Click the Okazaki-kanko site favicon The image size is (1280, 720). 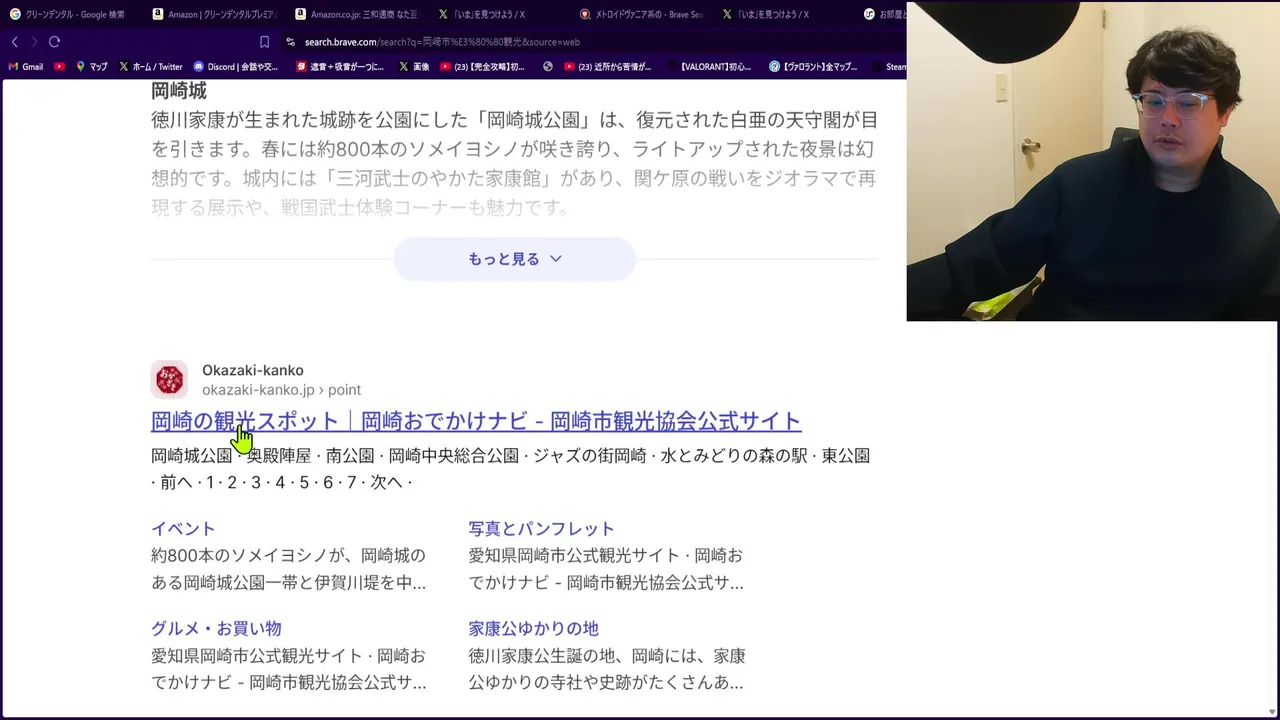coord(169,380)
